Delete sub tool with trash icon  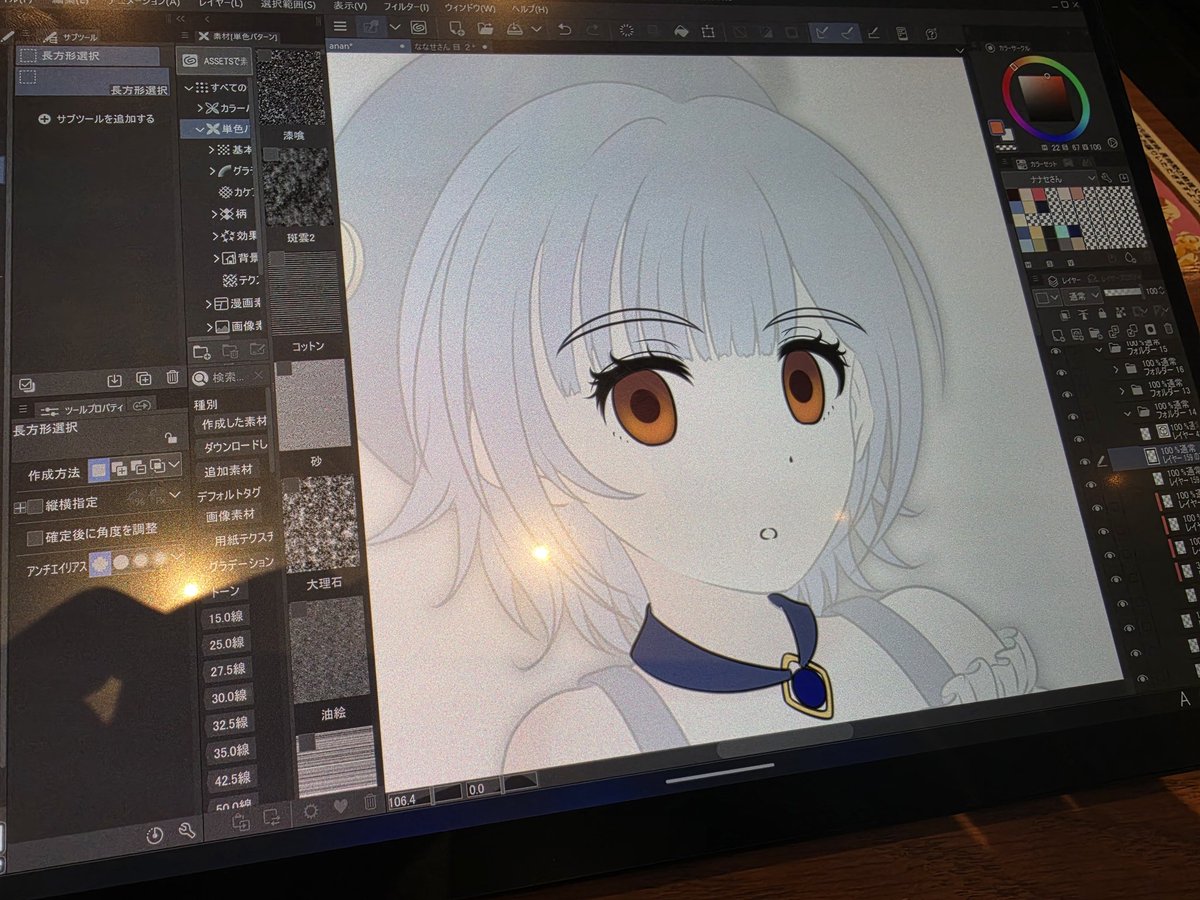click(x=172, y=378)
